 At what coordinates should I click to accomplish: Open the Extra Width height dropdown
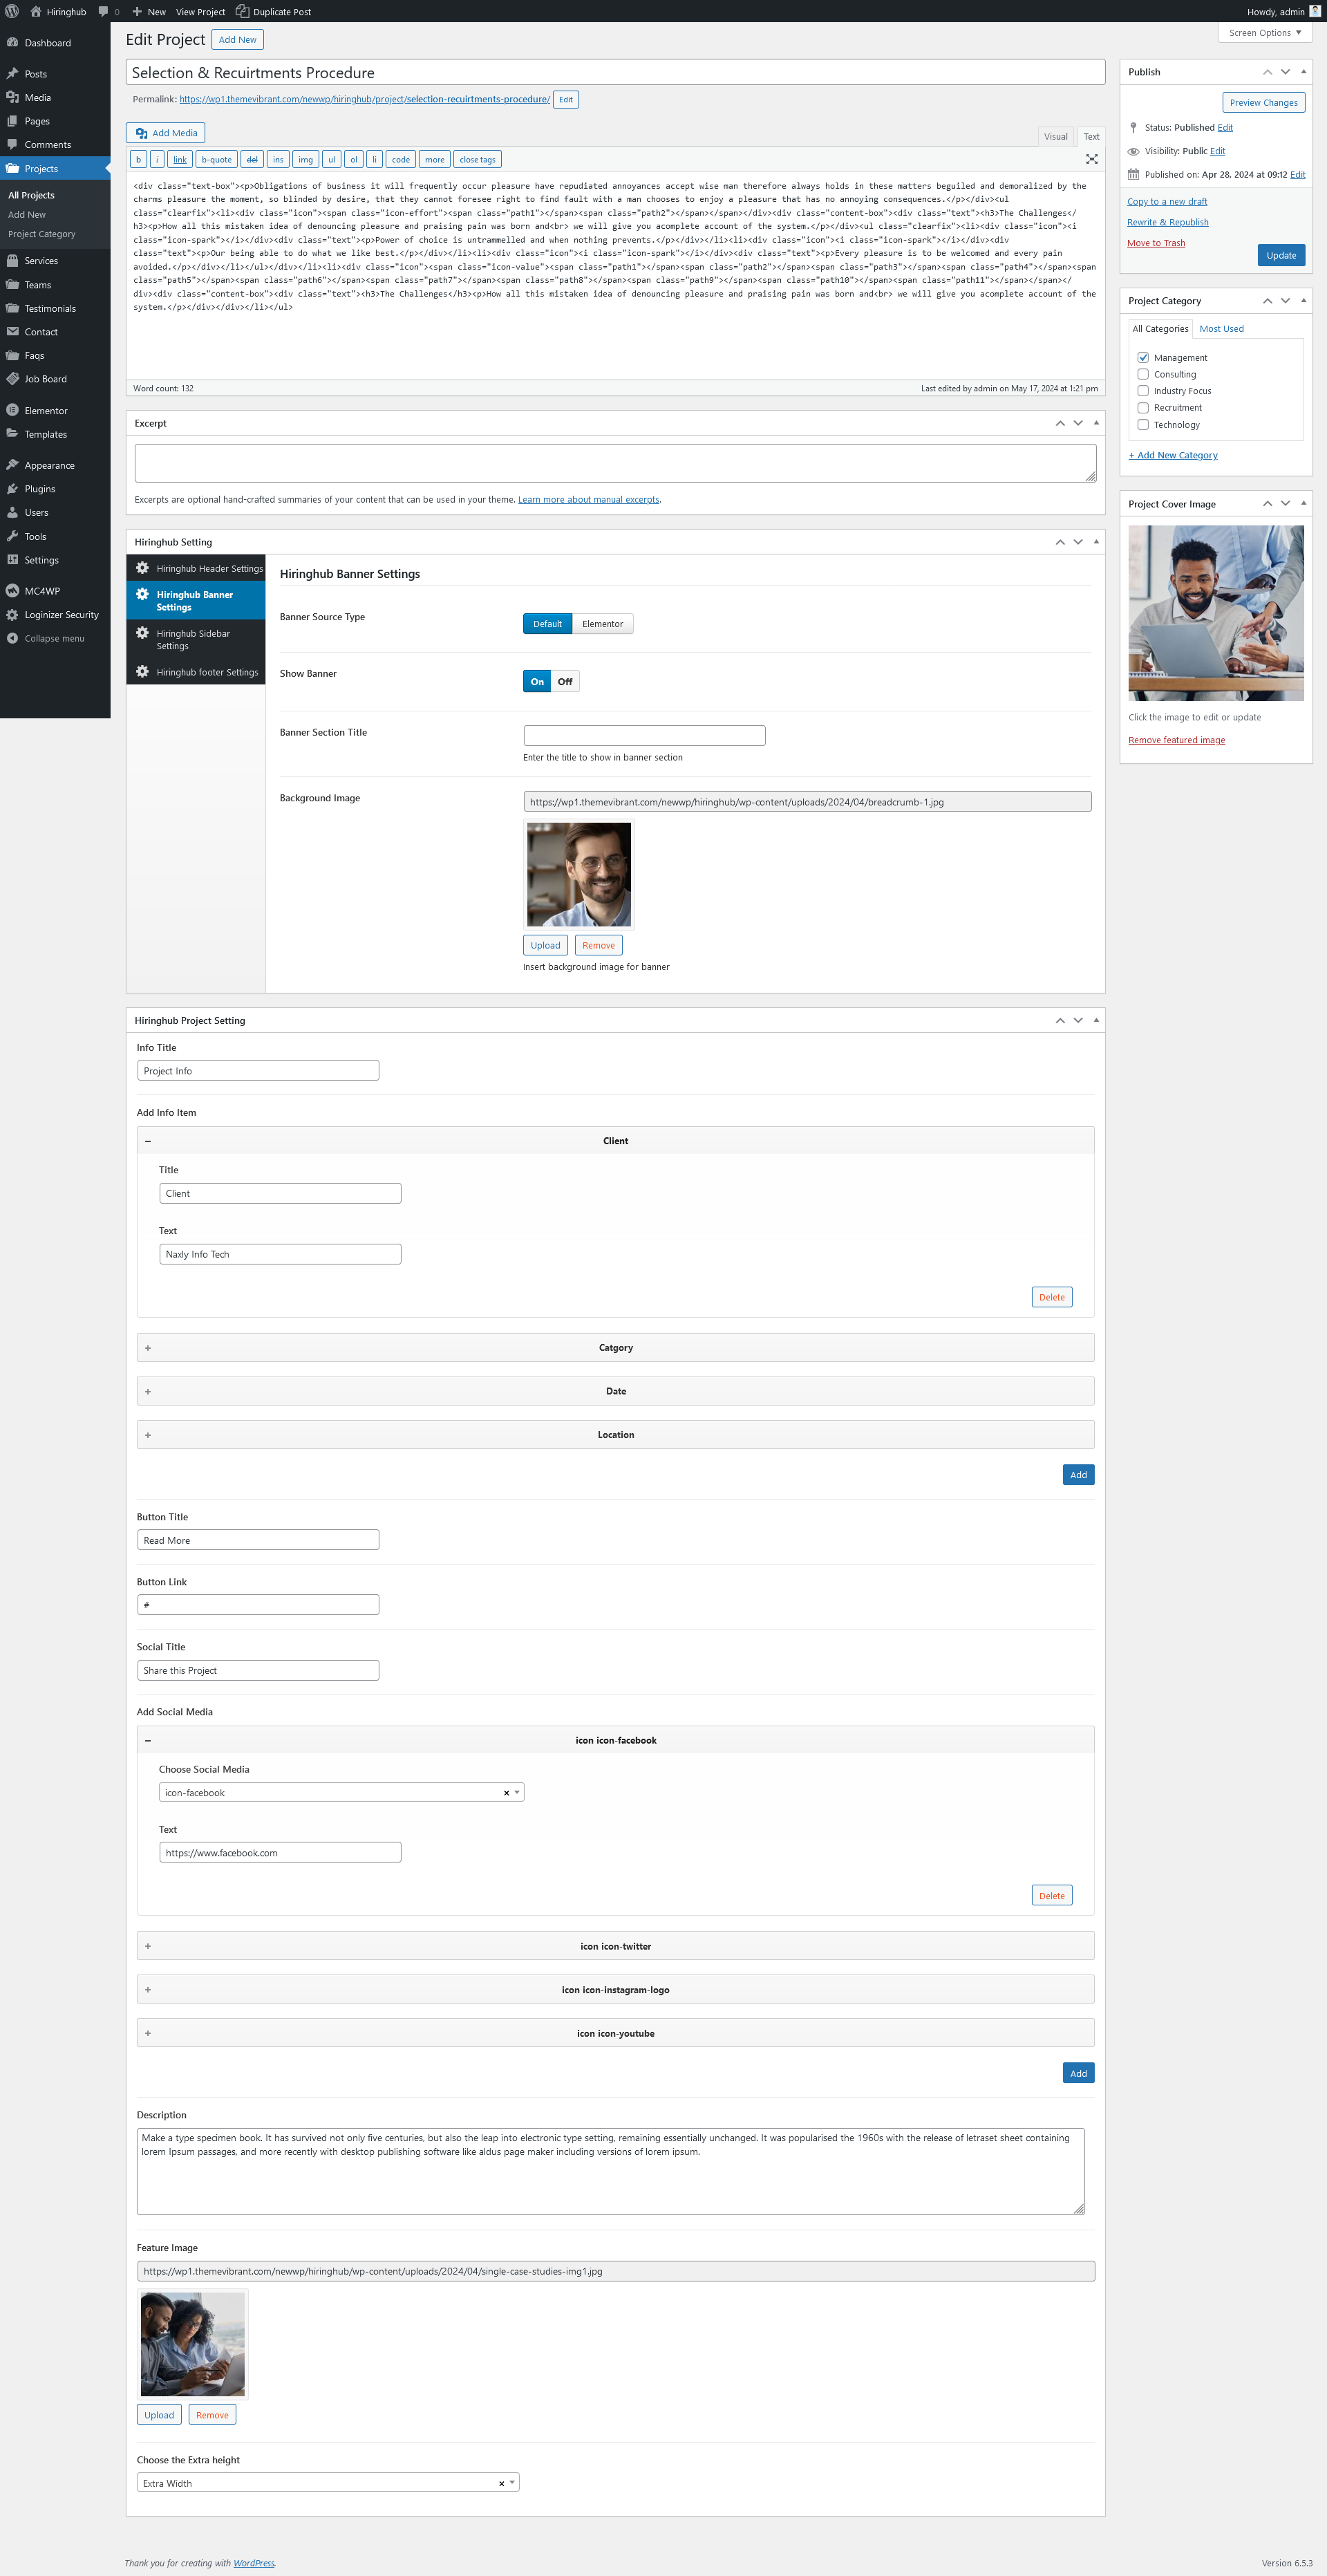pos(328,2482)
